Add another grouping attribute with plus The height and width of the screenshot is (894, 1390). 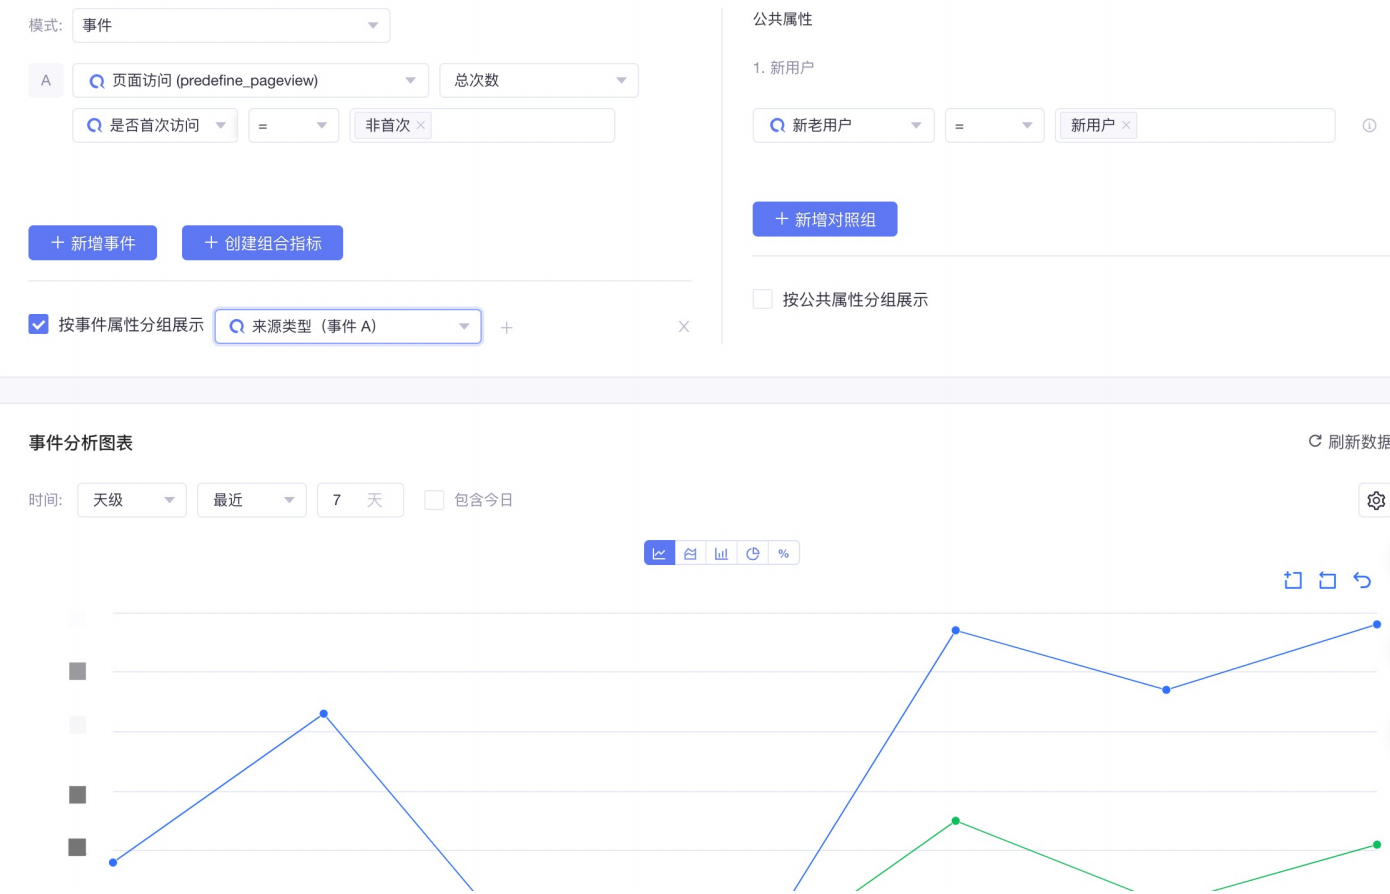pos(507,327)
